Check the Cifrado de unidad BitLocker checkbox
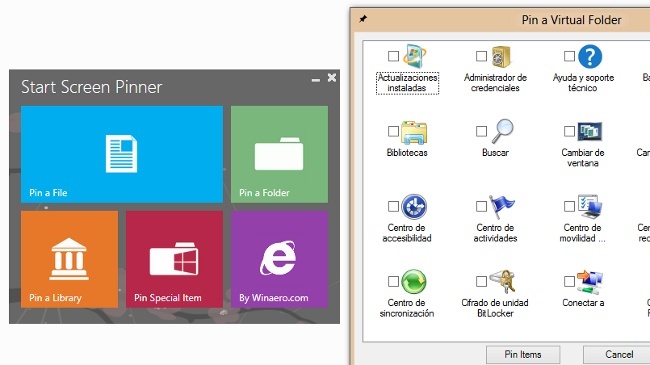650x365 pixels. coord(481,281)
